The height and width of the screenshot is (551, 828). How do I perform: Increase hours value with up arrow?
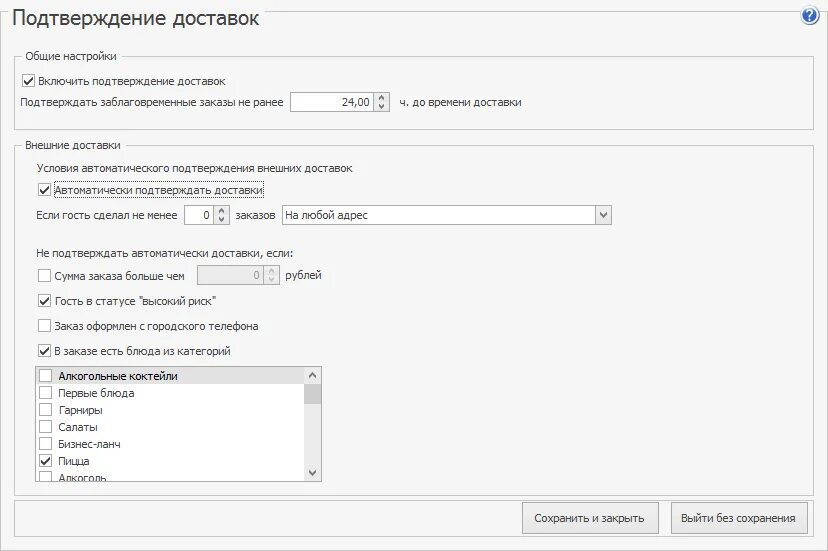[x=381, y=97]
